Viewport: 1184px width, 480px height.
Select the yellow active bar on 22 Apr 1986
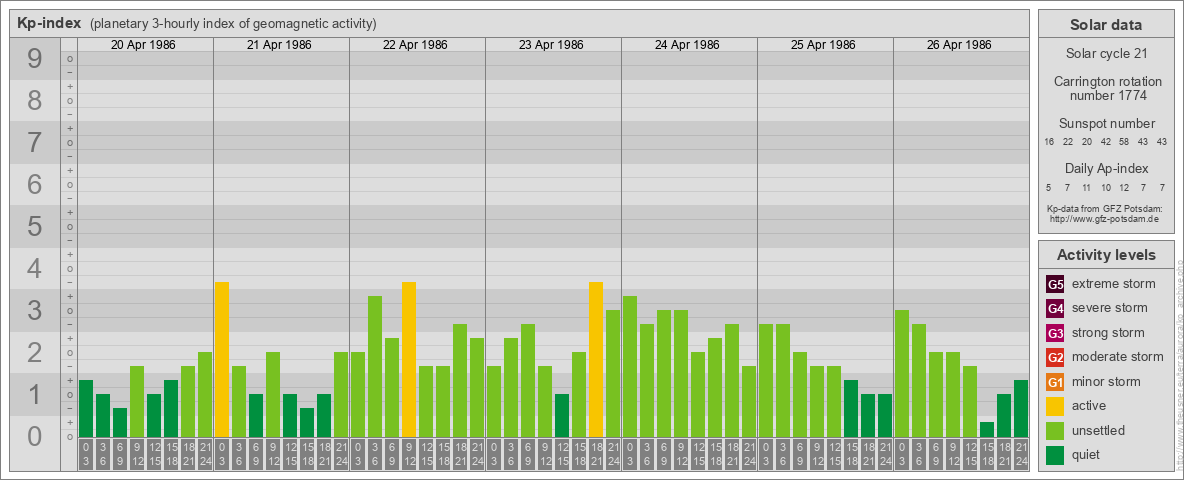[x=409, y=359]
